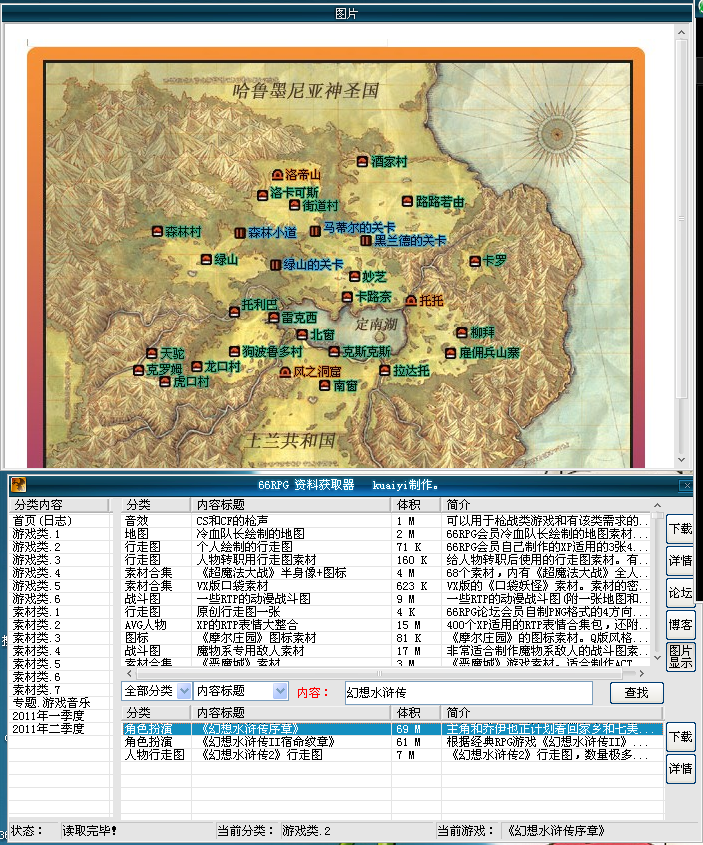Click the 黑兰德的关卡 gate icon
Screen dimensions: 703x845
(366, 240)
